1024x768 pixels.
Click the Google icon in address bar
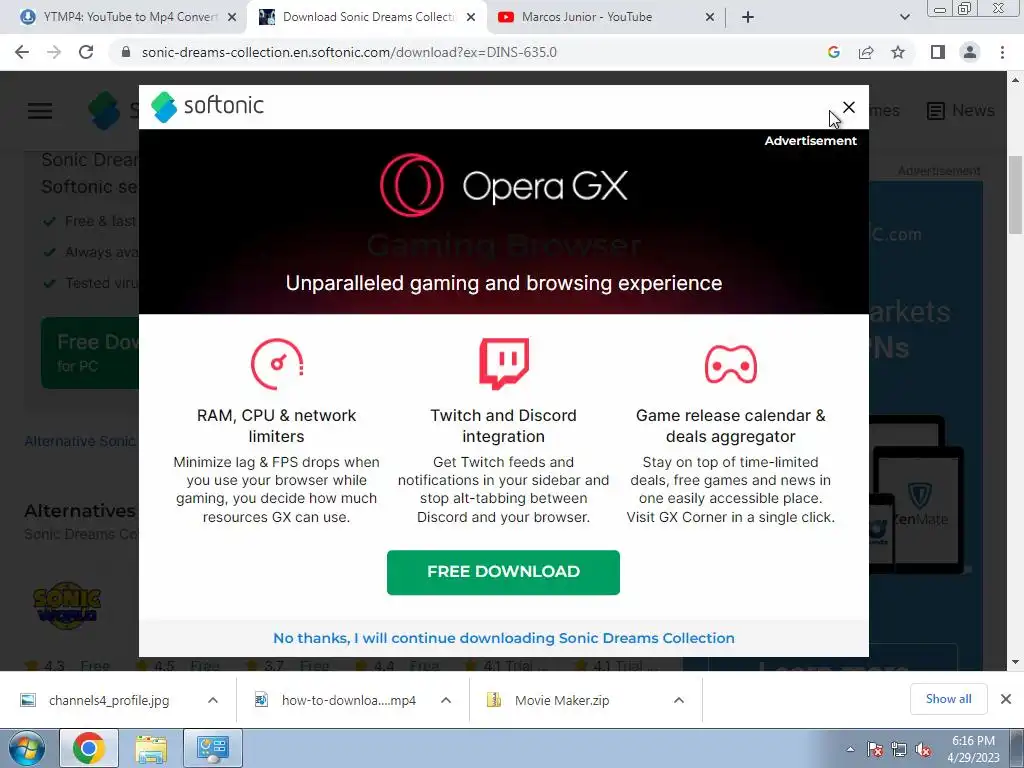(833, 52)
